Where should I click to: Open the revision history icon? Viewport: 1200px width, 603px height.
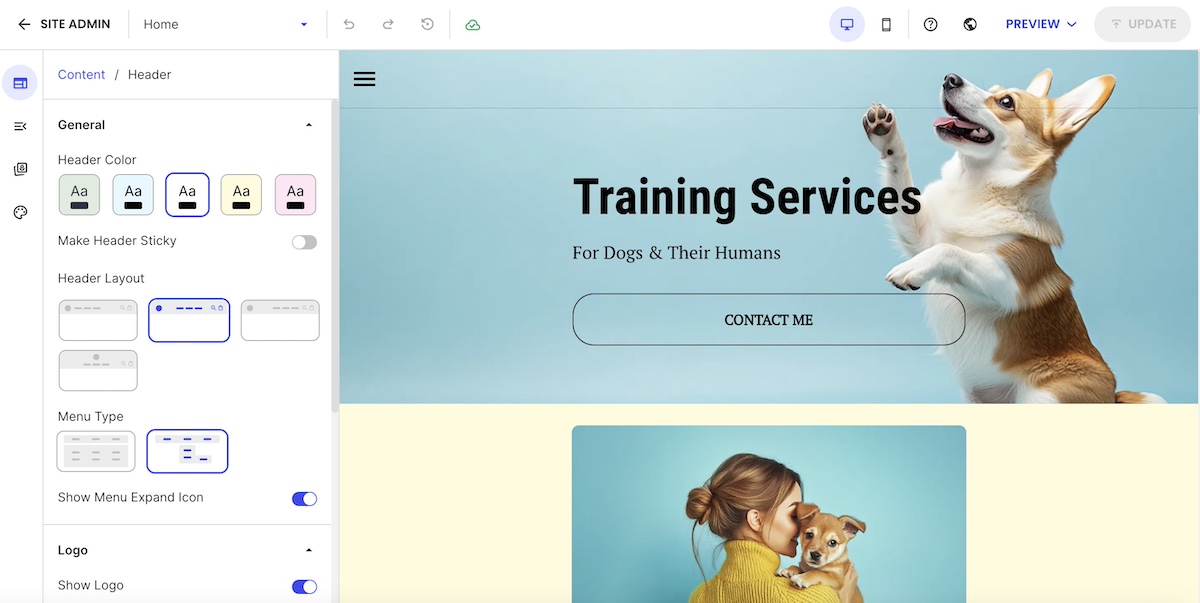pyautogui.click(x=427, y=24)
